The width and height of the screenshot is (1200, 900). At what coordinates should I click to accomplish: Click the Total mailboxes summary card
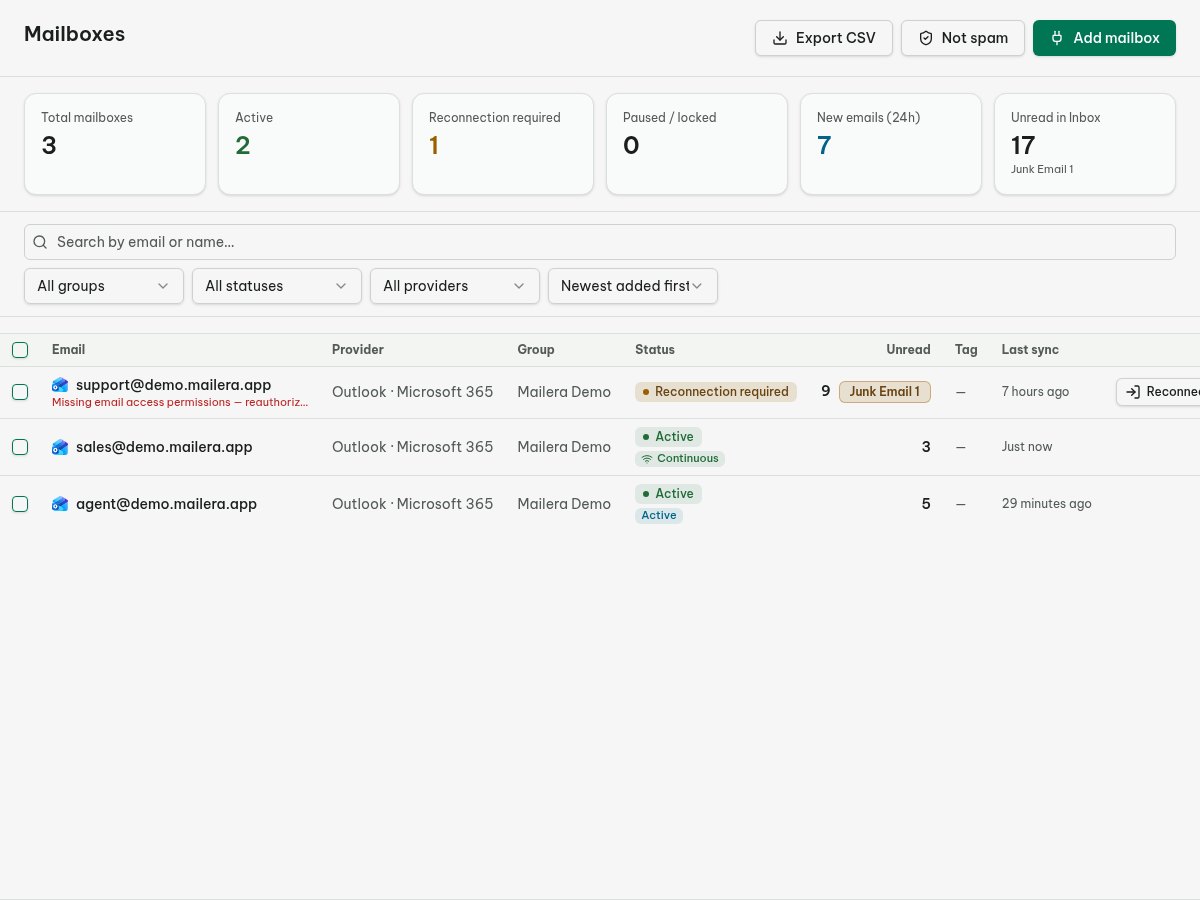tap(115, 144)
